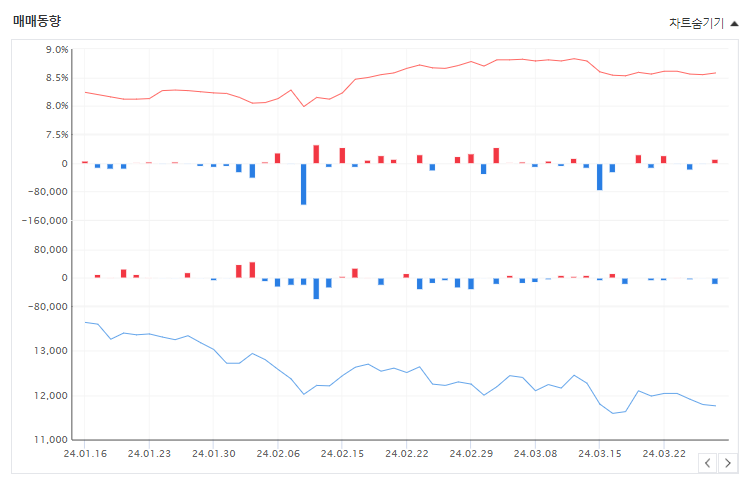Viewport: 746px width, 483px height.
Task: Click the 9.0% axis label
Action: [x=57, y=49]
